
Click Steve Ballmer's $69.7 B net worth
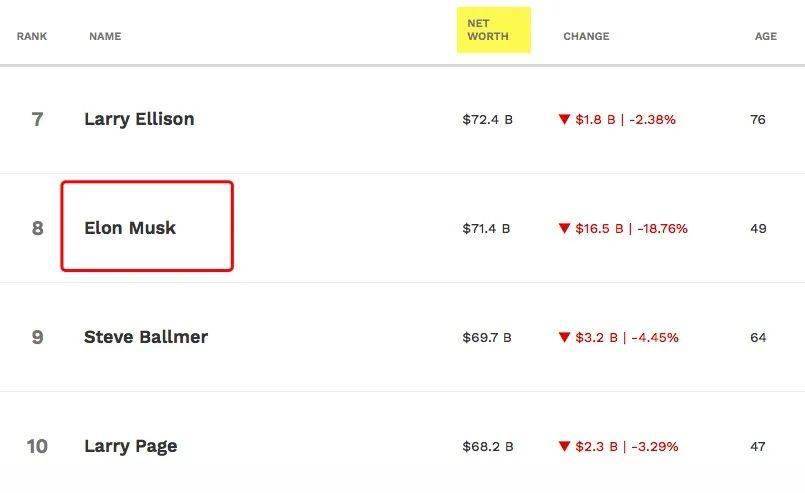(x=487, y=338)
